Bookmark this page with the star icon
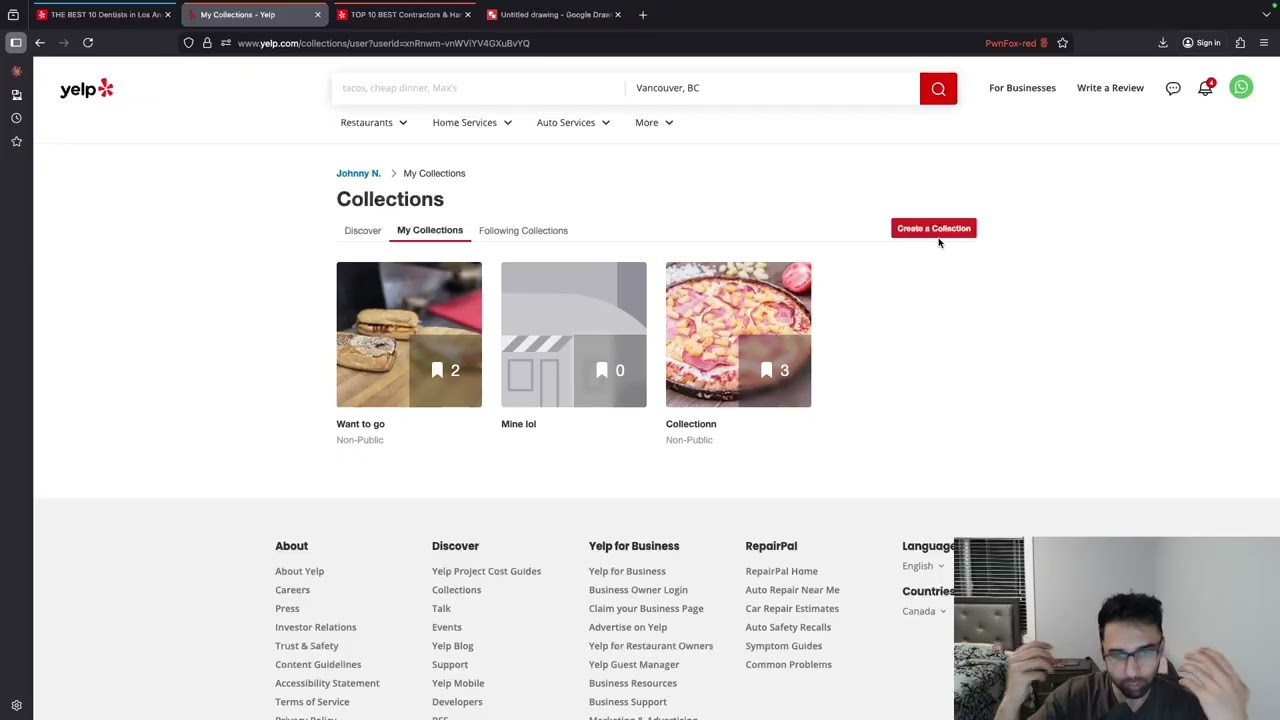Viewport: 1280px width, 720px height. click(1062, 43)
